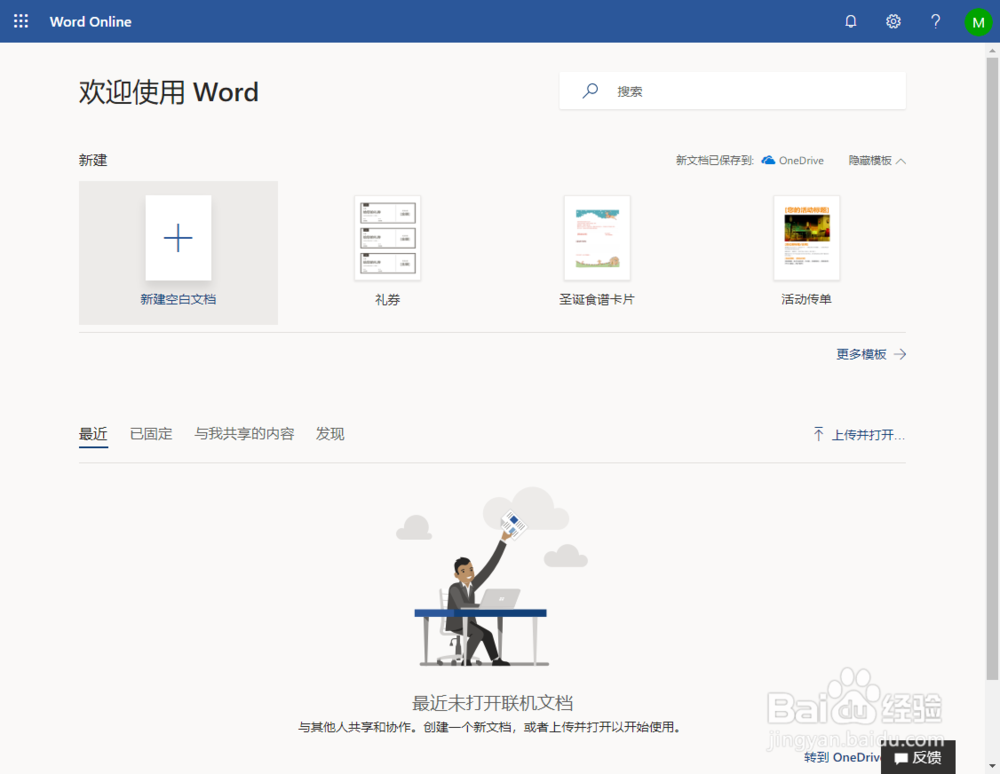Click the 反馈 feedback button
Screen dimensions: 1000x774
pyautogui.click(x=918, y=757)
